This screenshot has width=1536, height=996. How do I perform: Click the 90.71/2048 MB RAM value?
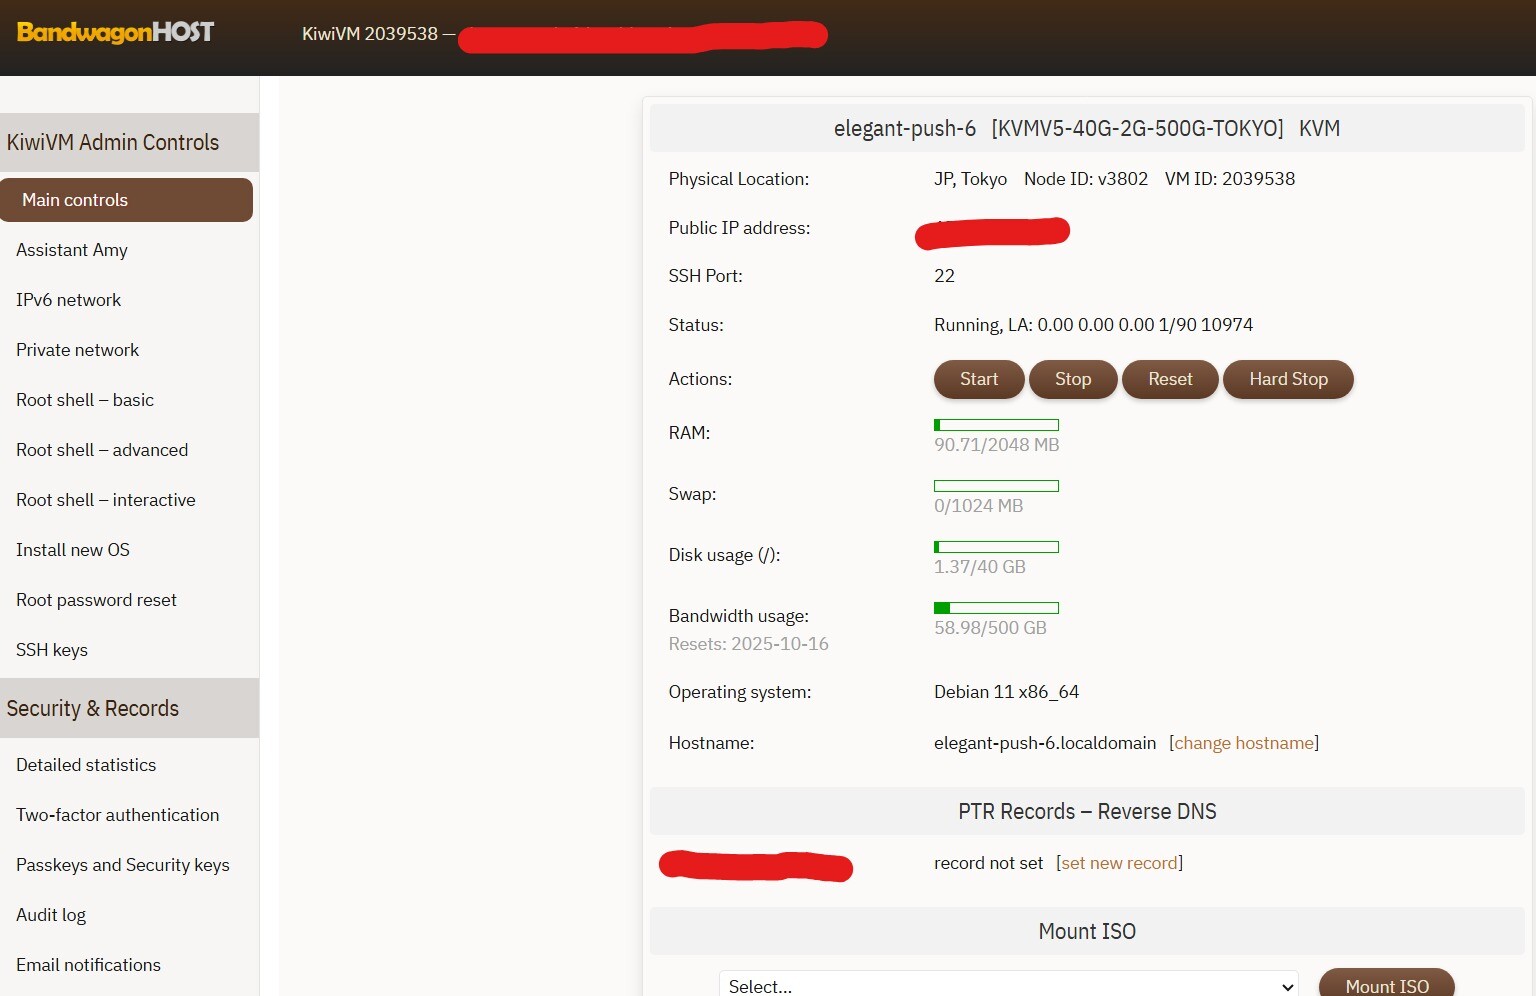[x=996, y=445]
